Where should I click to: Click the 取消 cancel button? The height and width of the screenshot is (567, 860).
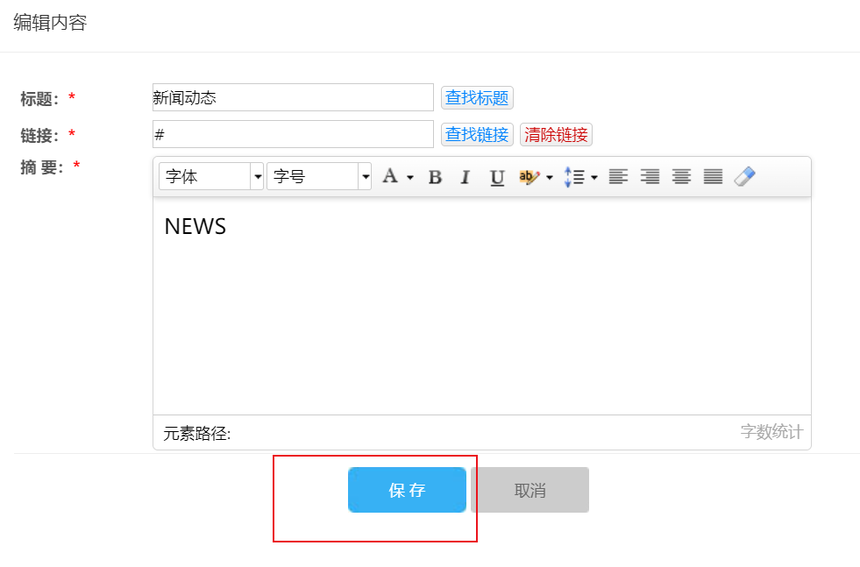click(x=530, y=490)
